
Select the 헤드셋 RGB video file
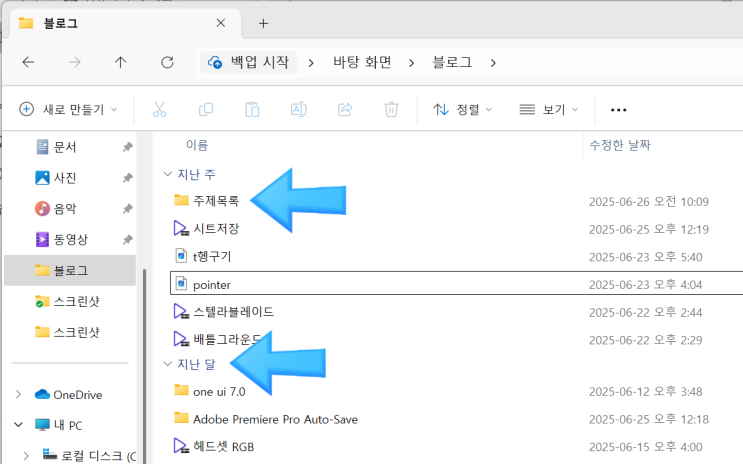[214, 446]
